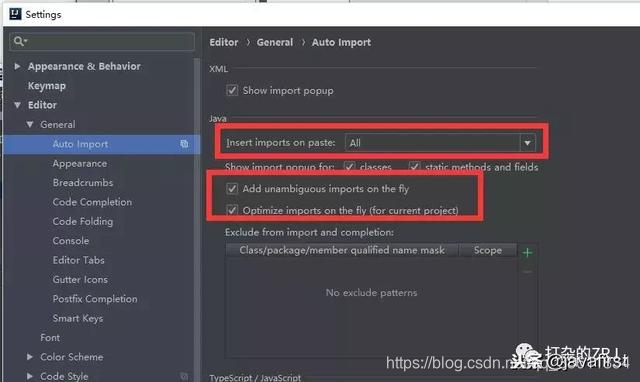The image size is (640, 382).
Task: Open Code Folding settings
Action: (83, 221)
